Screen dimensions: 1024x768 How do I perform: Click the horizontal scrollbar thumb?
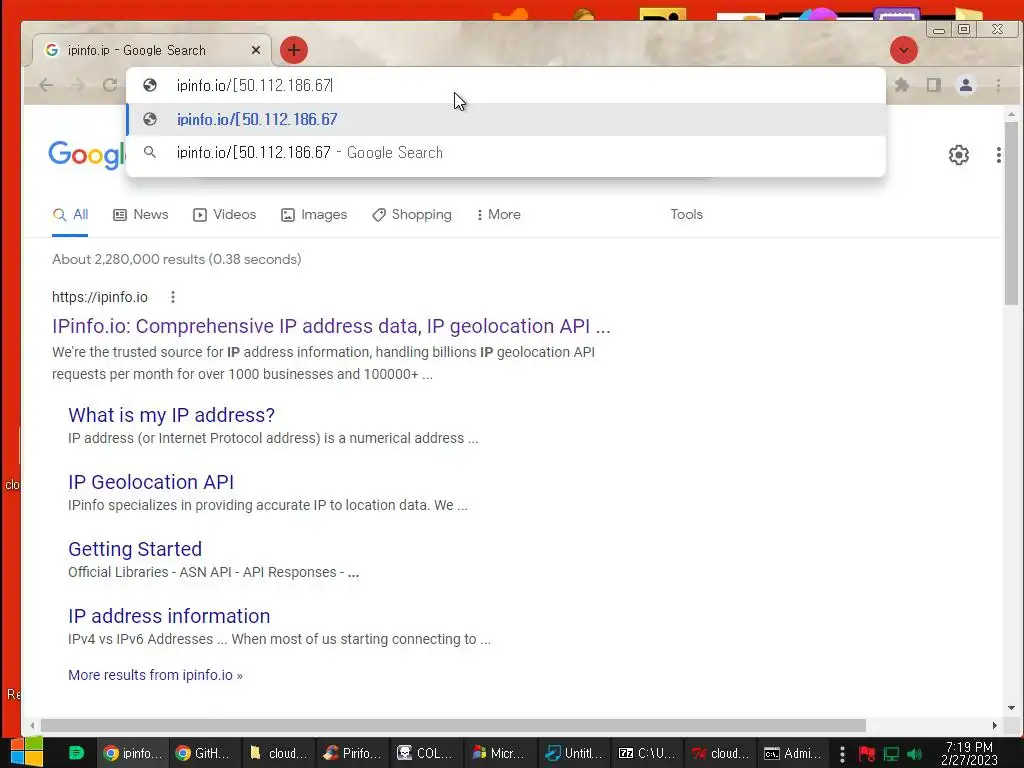point(453,726)
